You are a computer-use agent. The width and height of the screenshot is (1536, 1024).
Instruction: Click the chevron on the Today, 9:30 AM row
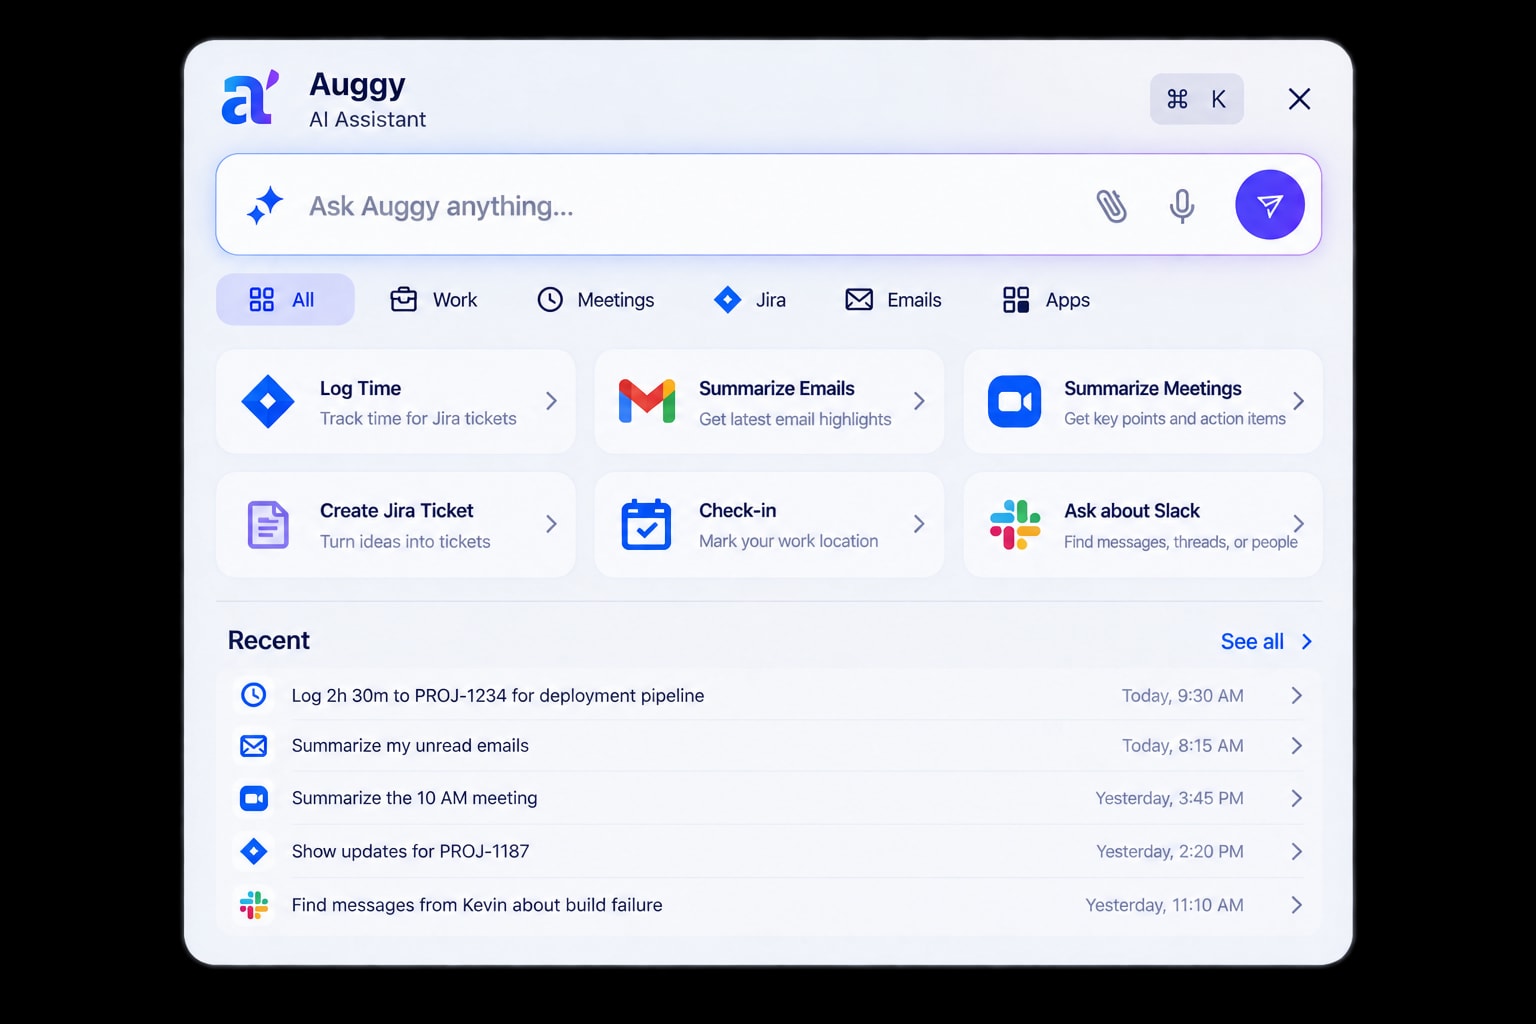pos(1297,695)
